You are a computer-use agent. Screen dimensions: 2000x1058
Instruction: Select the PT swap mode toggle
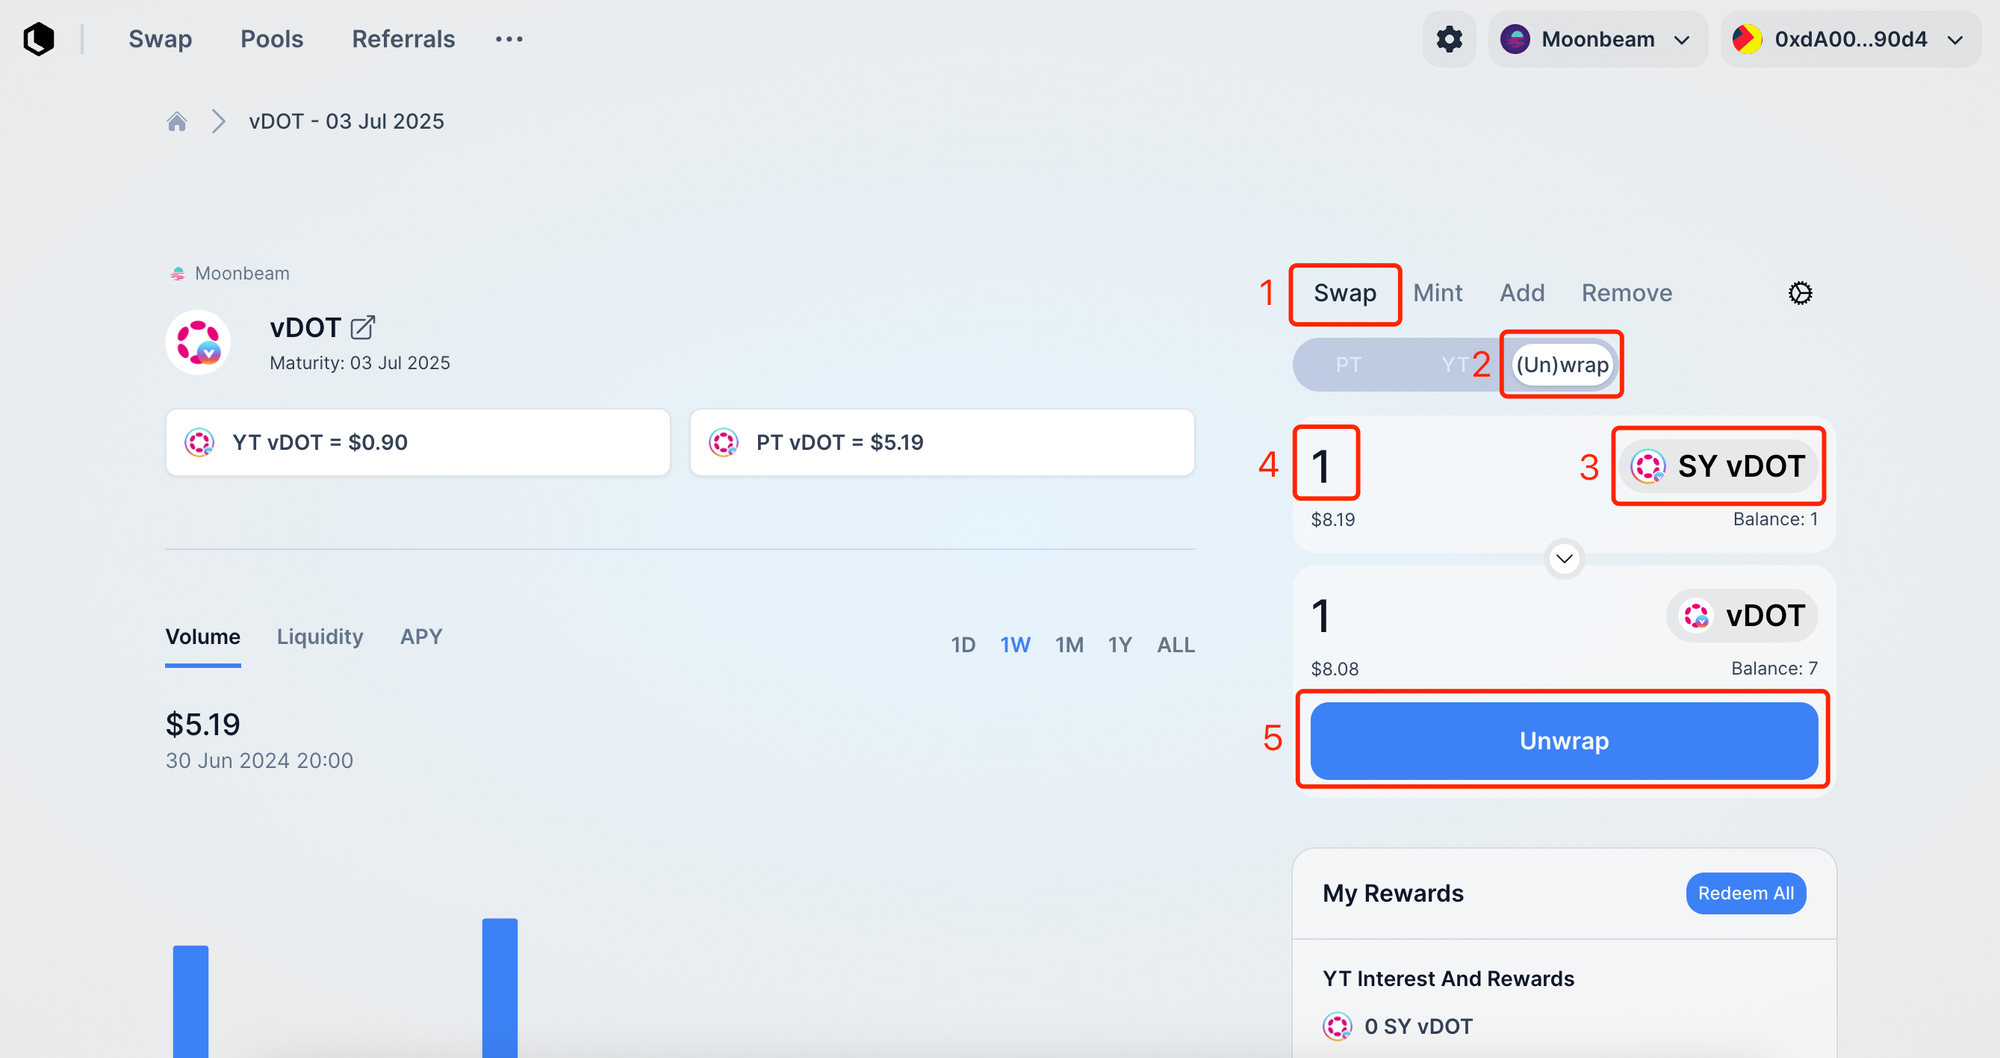pyautogui.click(x=1348, y=365)
